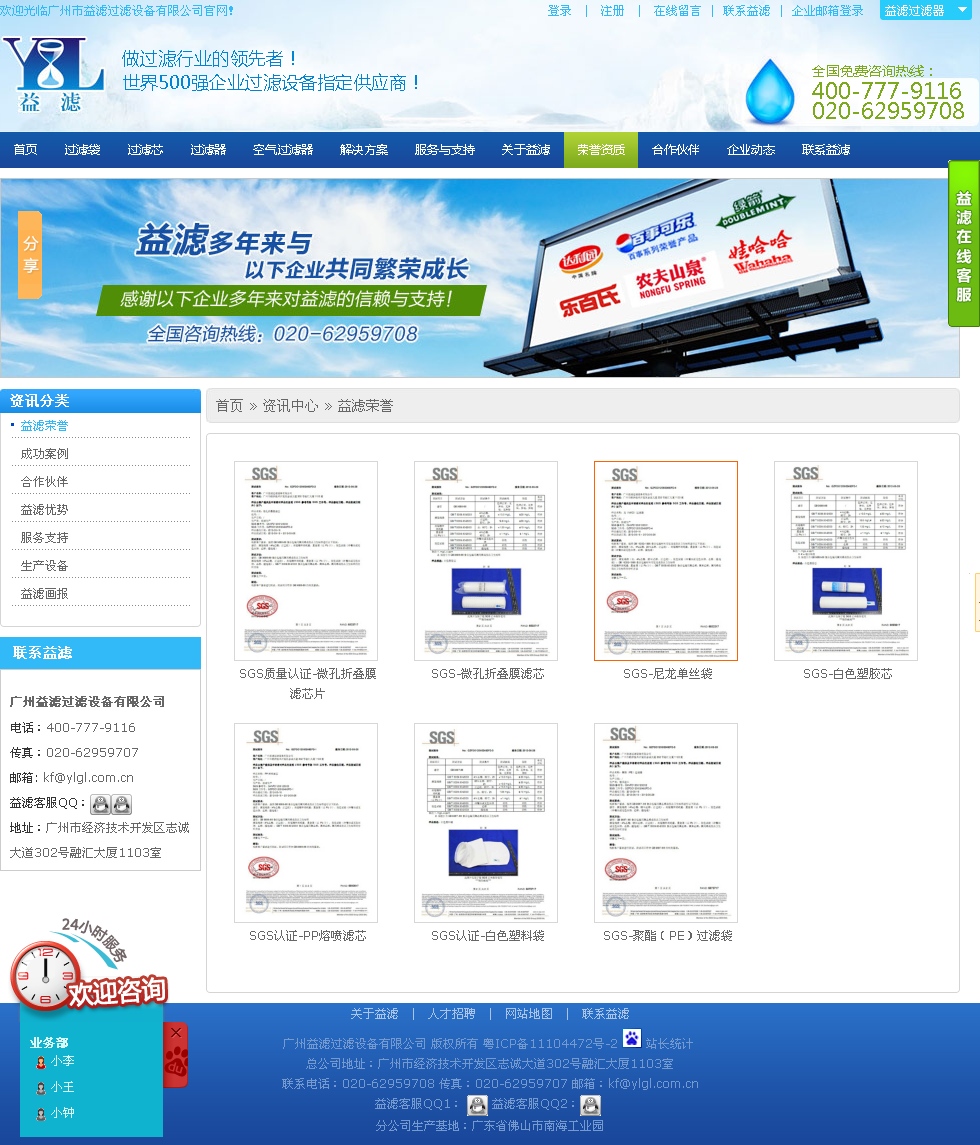This screenshot has height=1145, width=980.
Task: Open SGS认证-白色塑料袋 certificate image
Action: coord(486,823)
